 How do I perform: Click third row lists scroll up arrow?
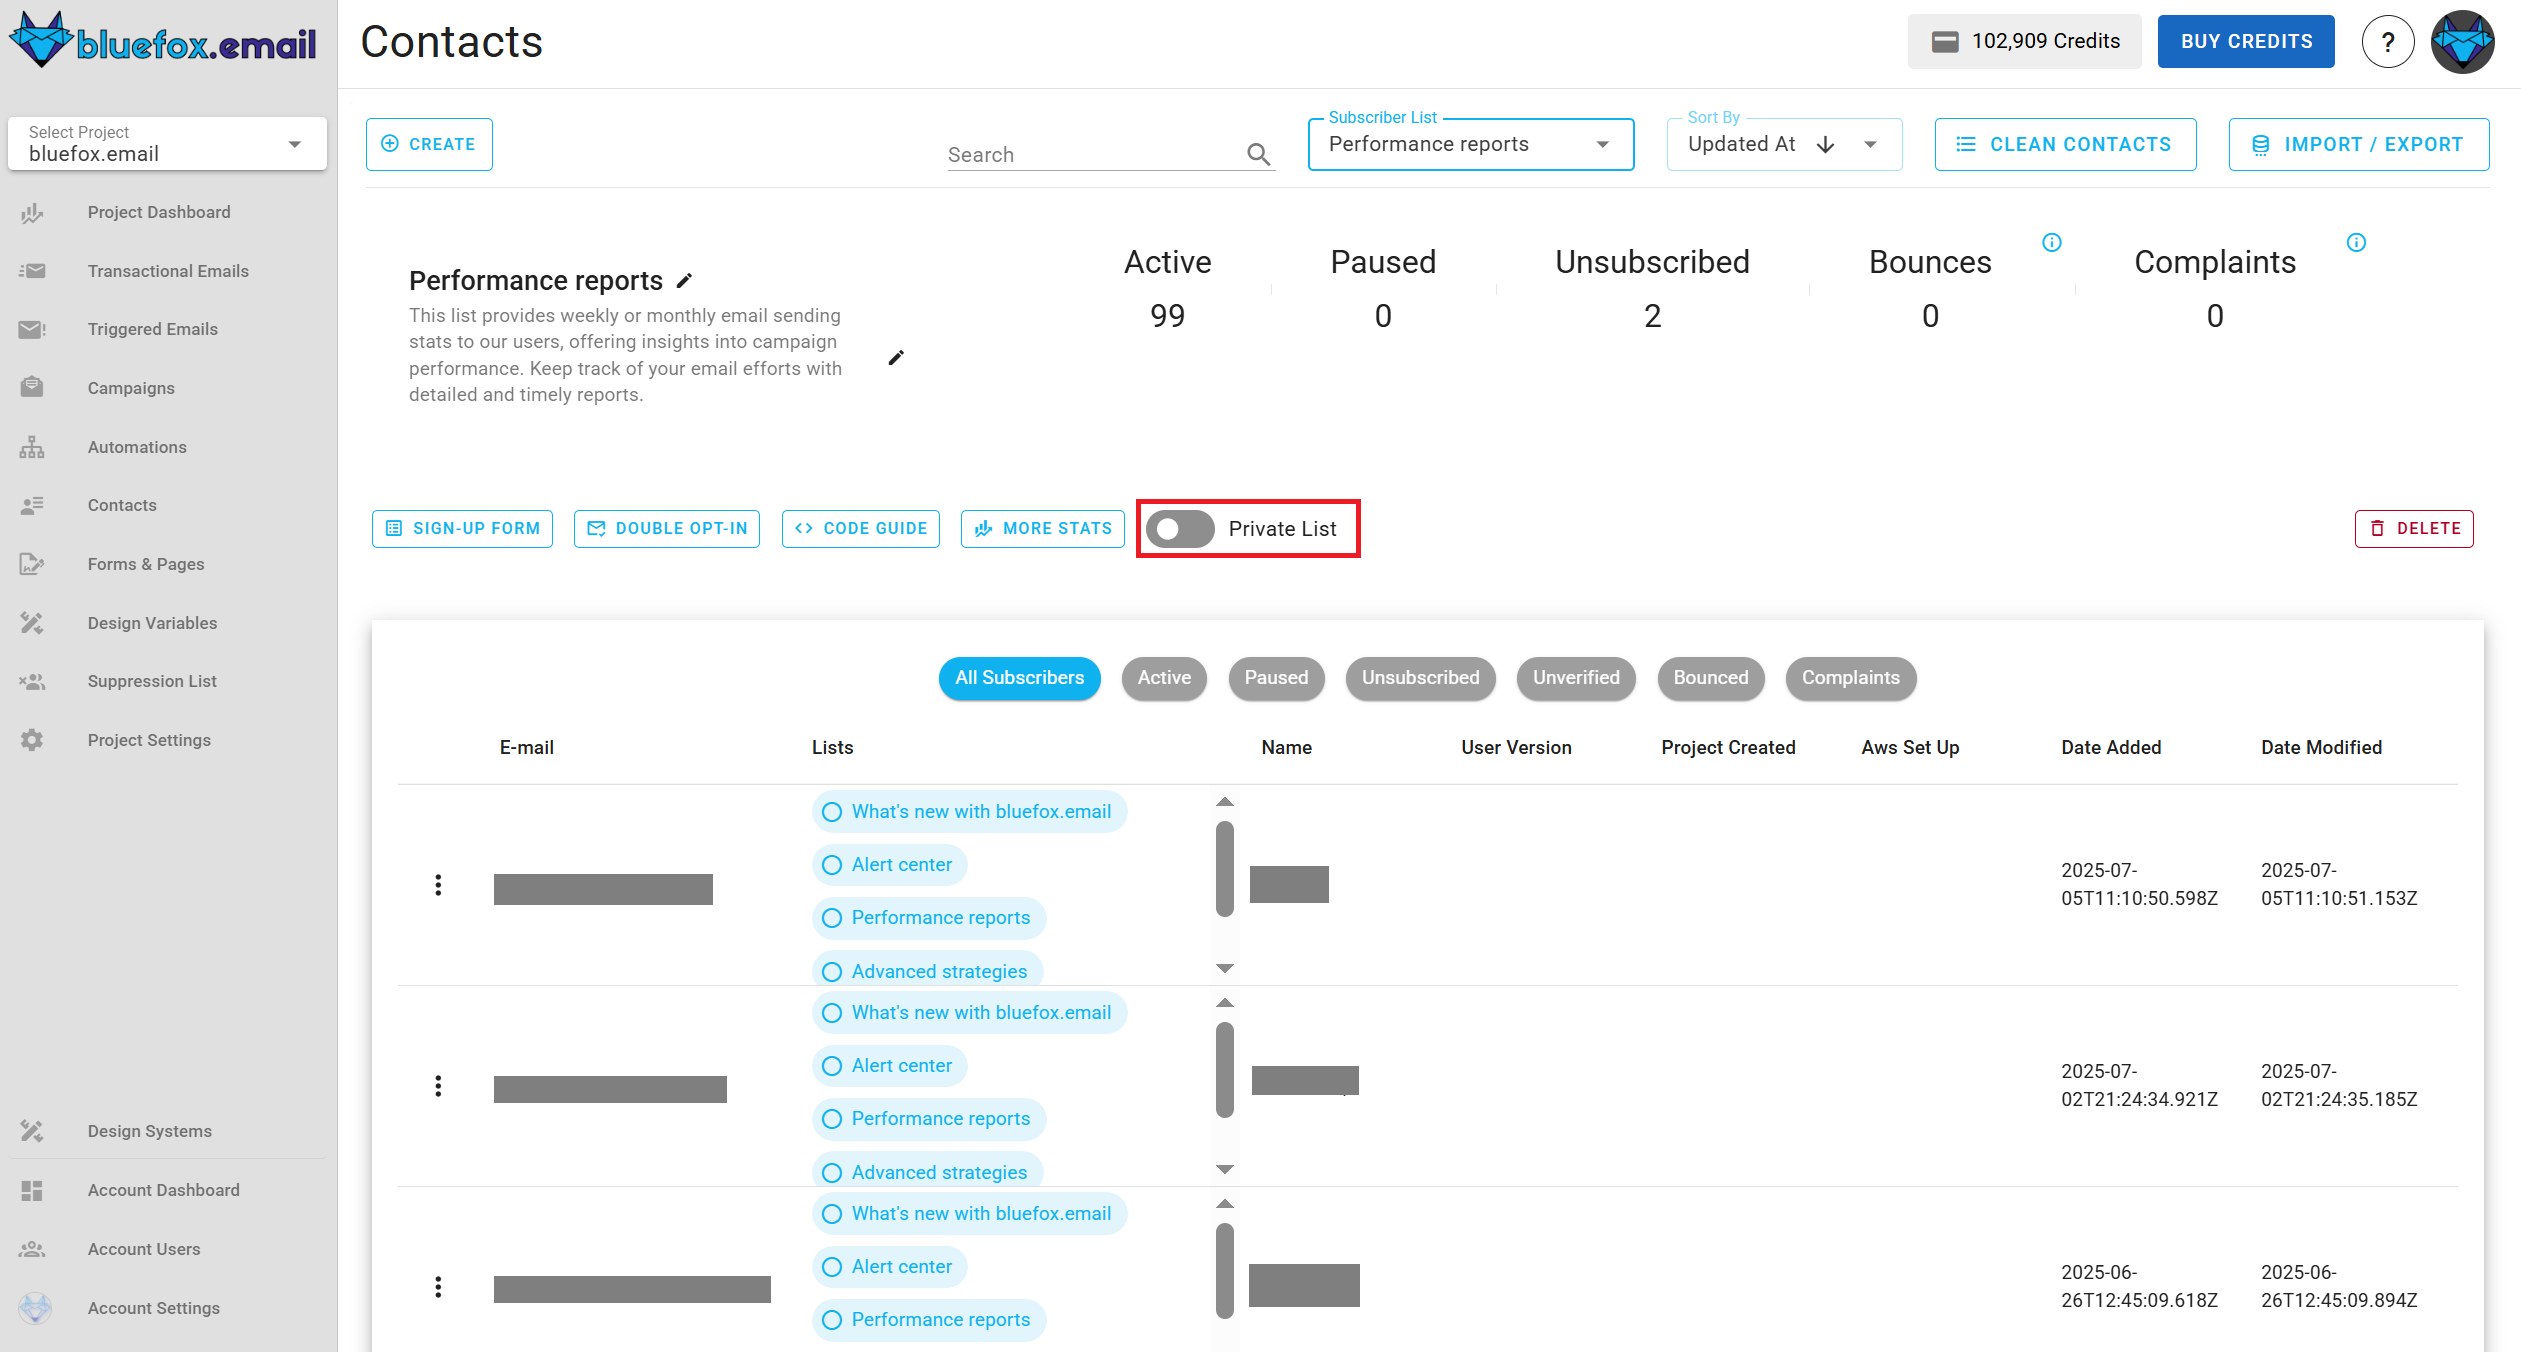click(x=1225, y=1204)
